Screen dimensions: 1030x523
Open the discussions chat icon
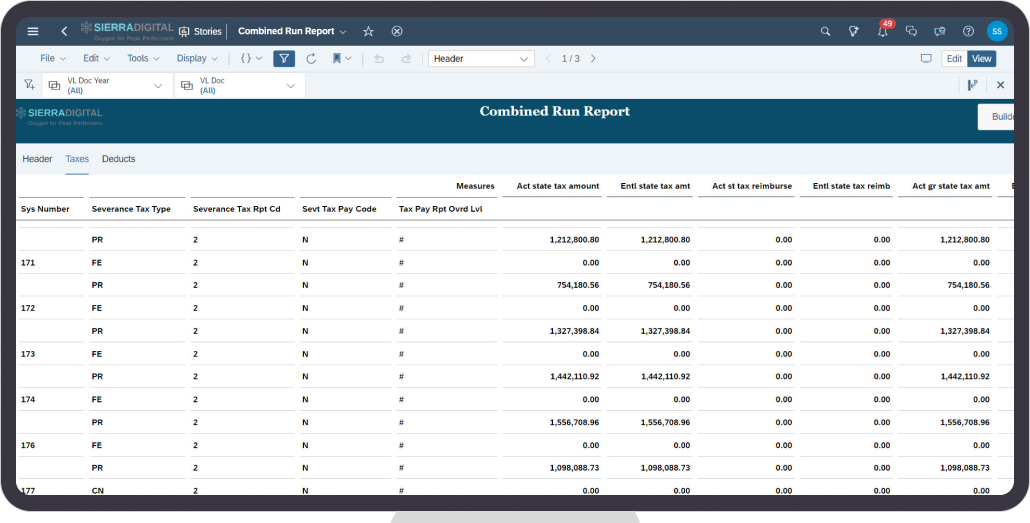[x=911, y=31]
